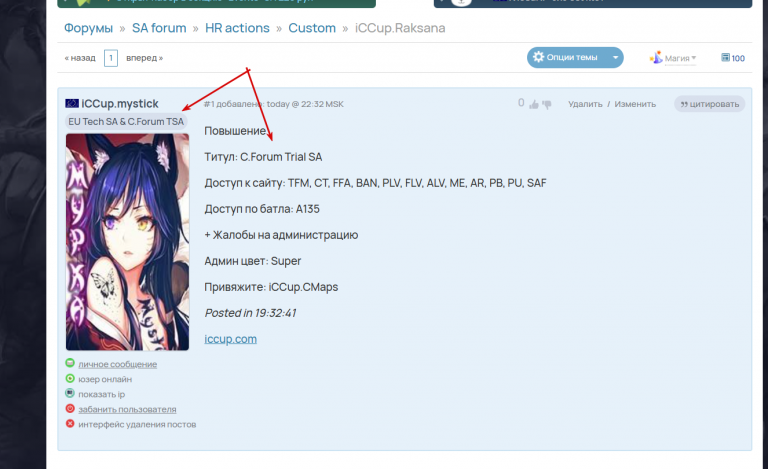768x469 pixels.
Task: Click the post rating count 0
Action: pyautogui.click(x=521, y=103)
